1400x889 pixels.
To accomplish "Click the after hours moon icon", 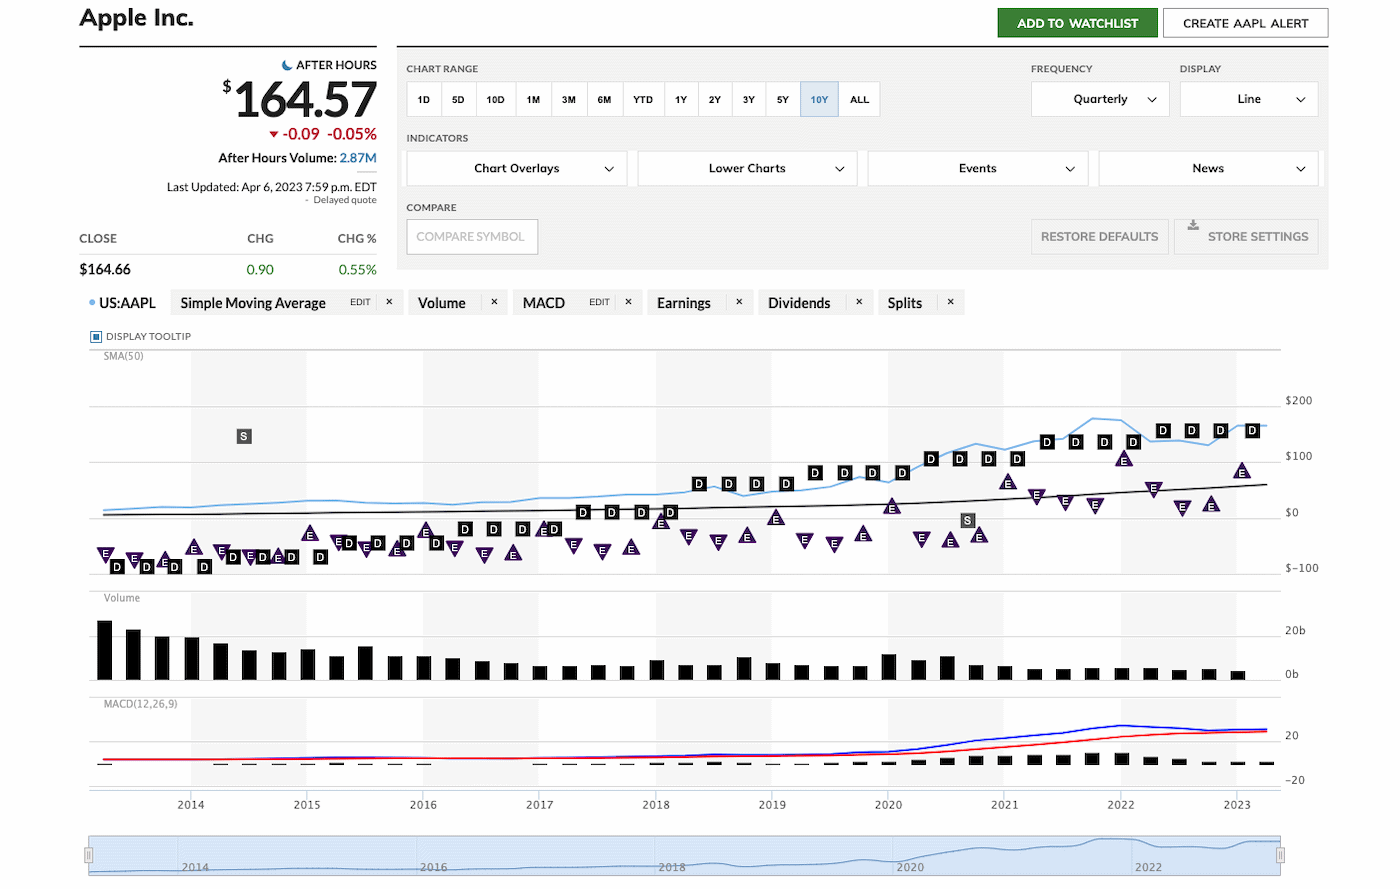I will point(287,65).
